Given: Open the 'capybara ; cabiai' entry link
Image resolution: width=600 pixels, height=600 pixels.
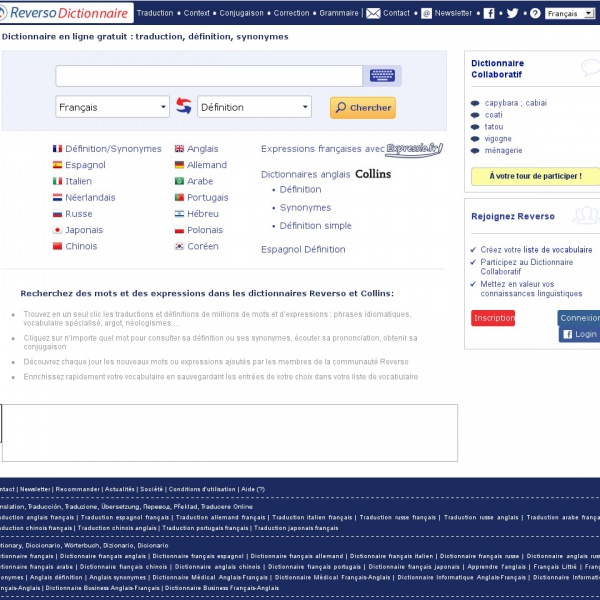Looking at the screenshot, I should [x=515, y=103].
